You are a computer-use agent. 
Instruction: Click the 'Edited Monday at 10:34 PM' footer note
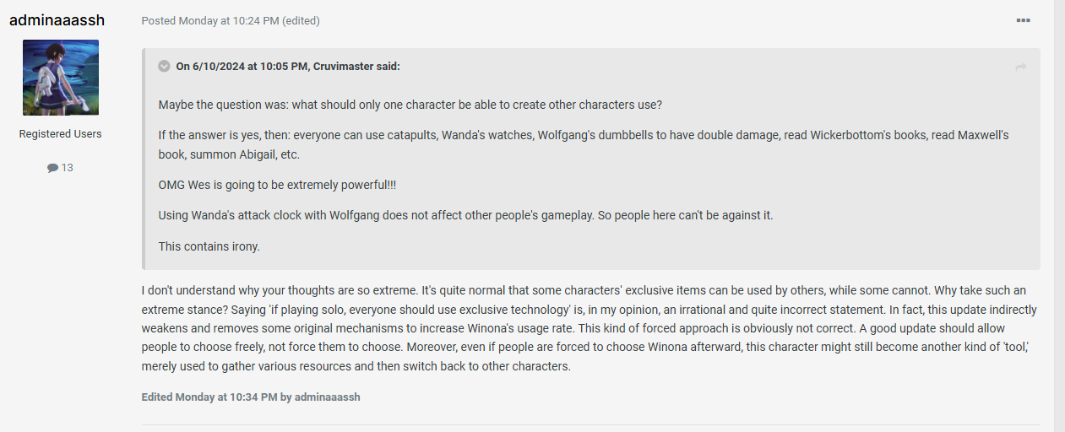pos(250,397)
